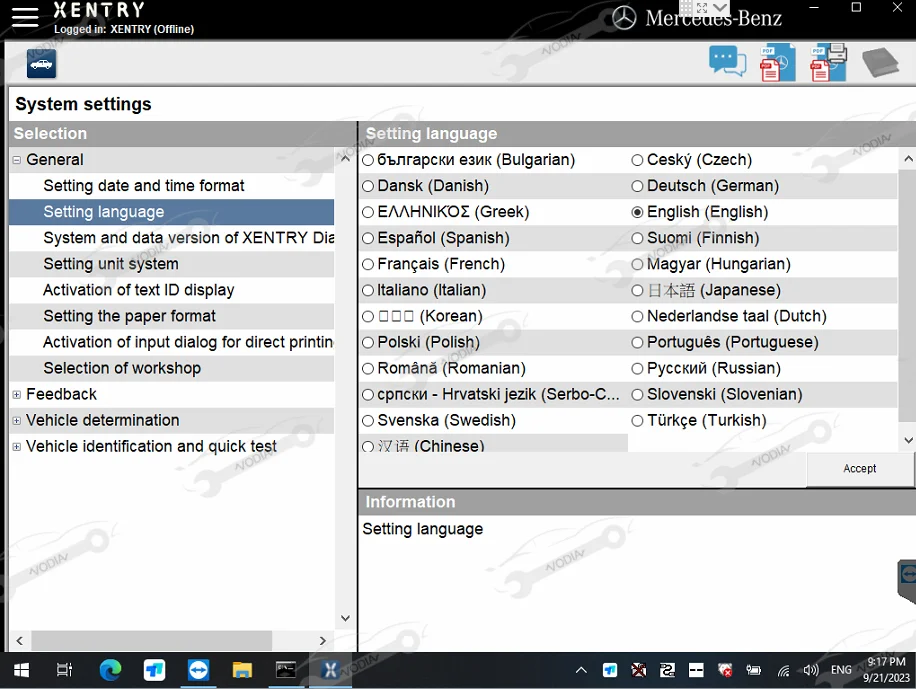Image resolution: width=916 pixels, height=689 pixels.
Task: Select Deutsch (German) radio button
Action: click(x=637, y=186)
